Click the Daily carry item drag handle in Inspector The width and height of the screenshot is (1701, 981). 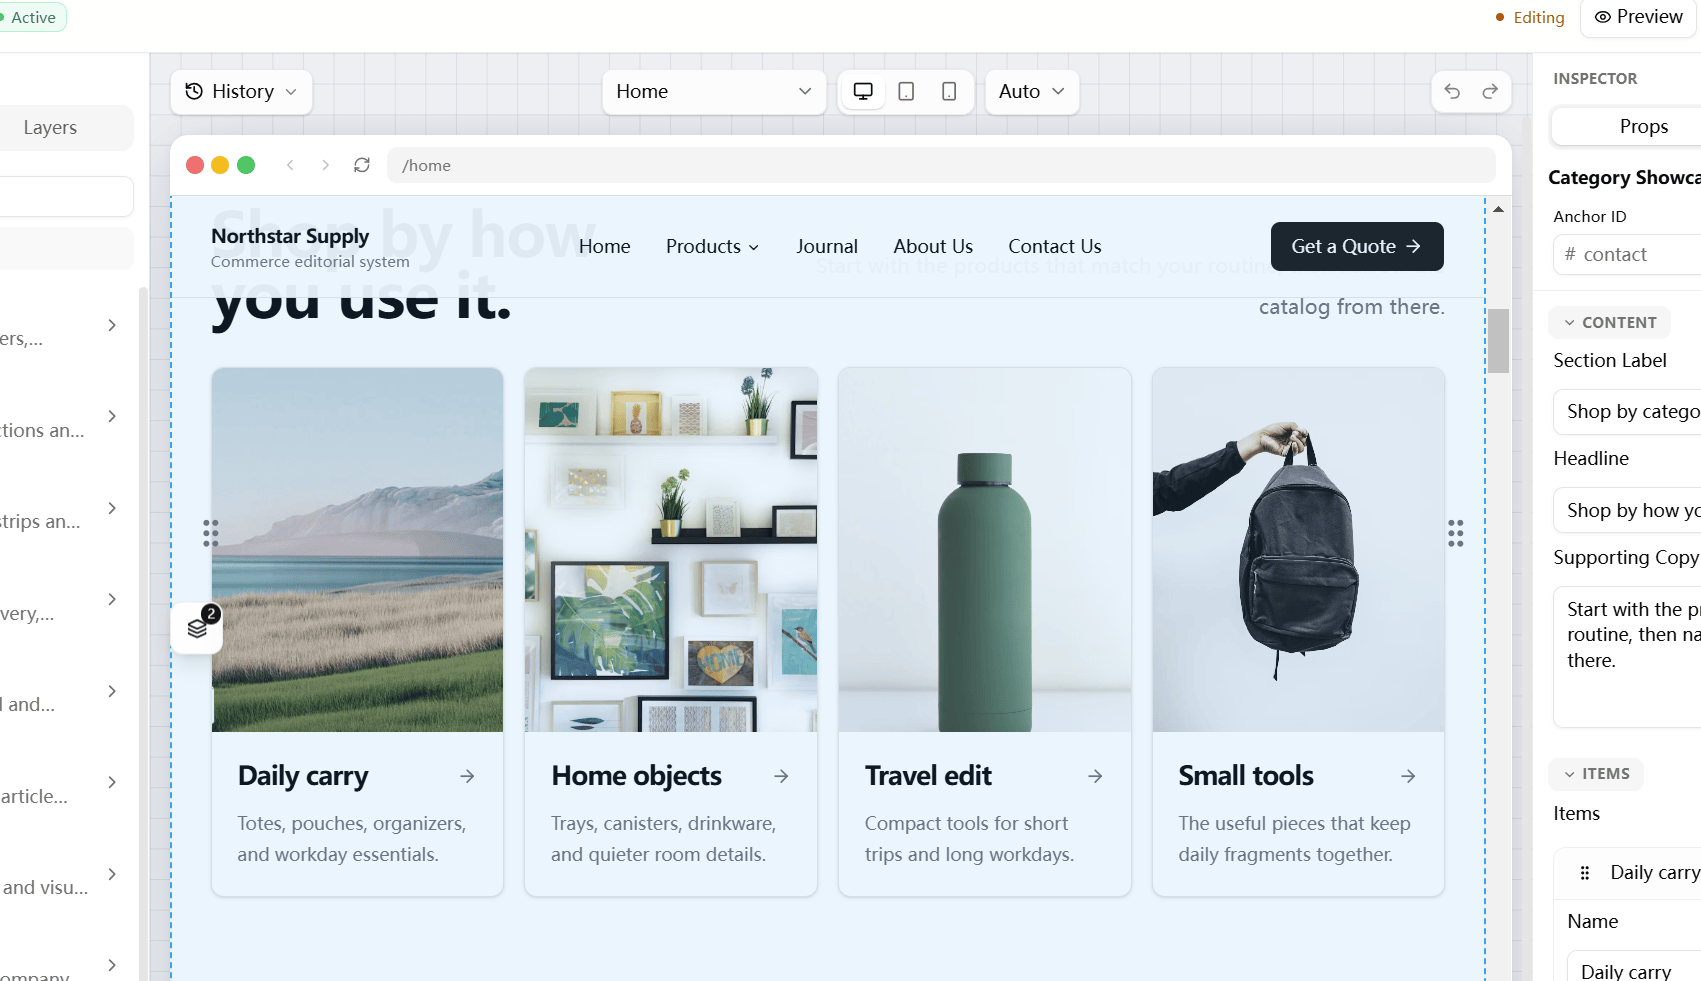pyautogui.click(x=1585, y=873)
